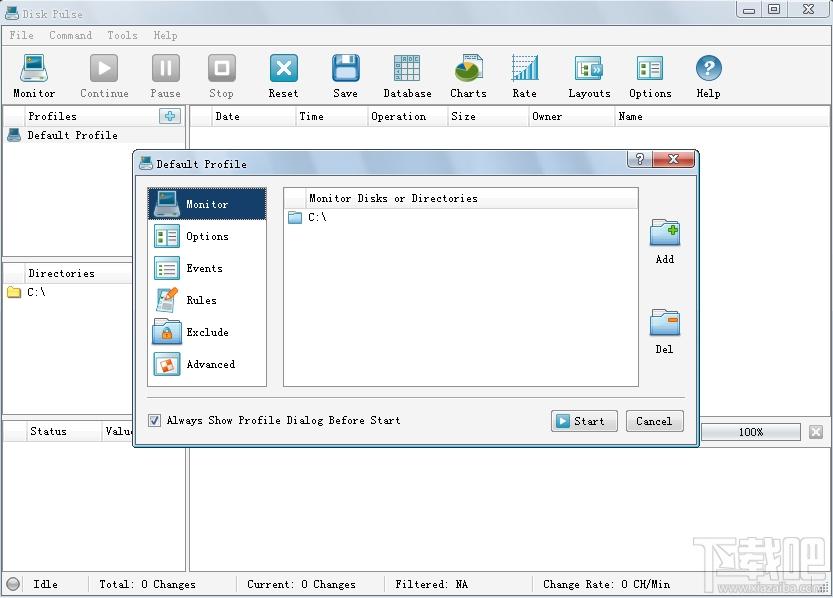This screenshot has height=598, width=833.
Task: Click Change Rate: 0 CH/Min status
Action: 606,584
